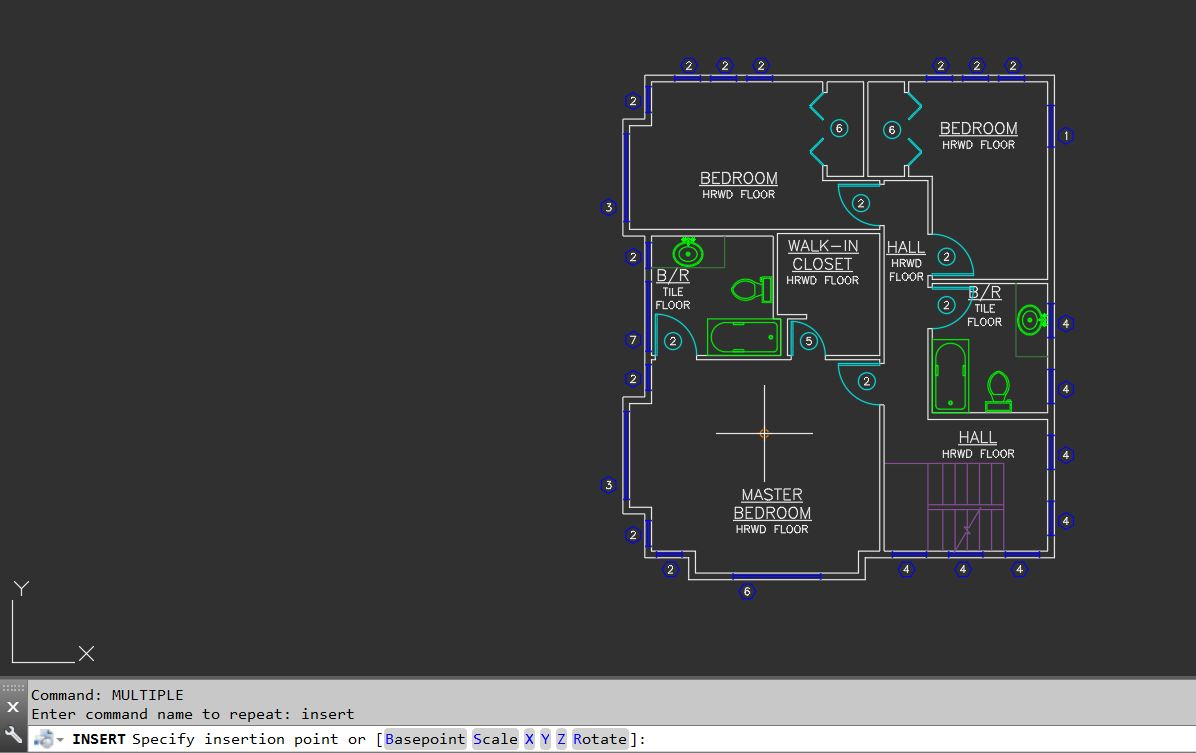
Task: Expand the recent commands dropdown arrow
Action: (60, 740)
